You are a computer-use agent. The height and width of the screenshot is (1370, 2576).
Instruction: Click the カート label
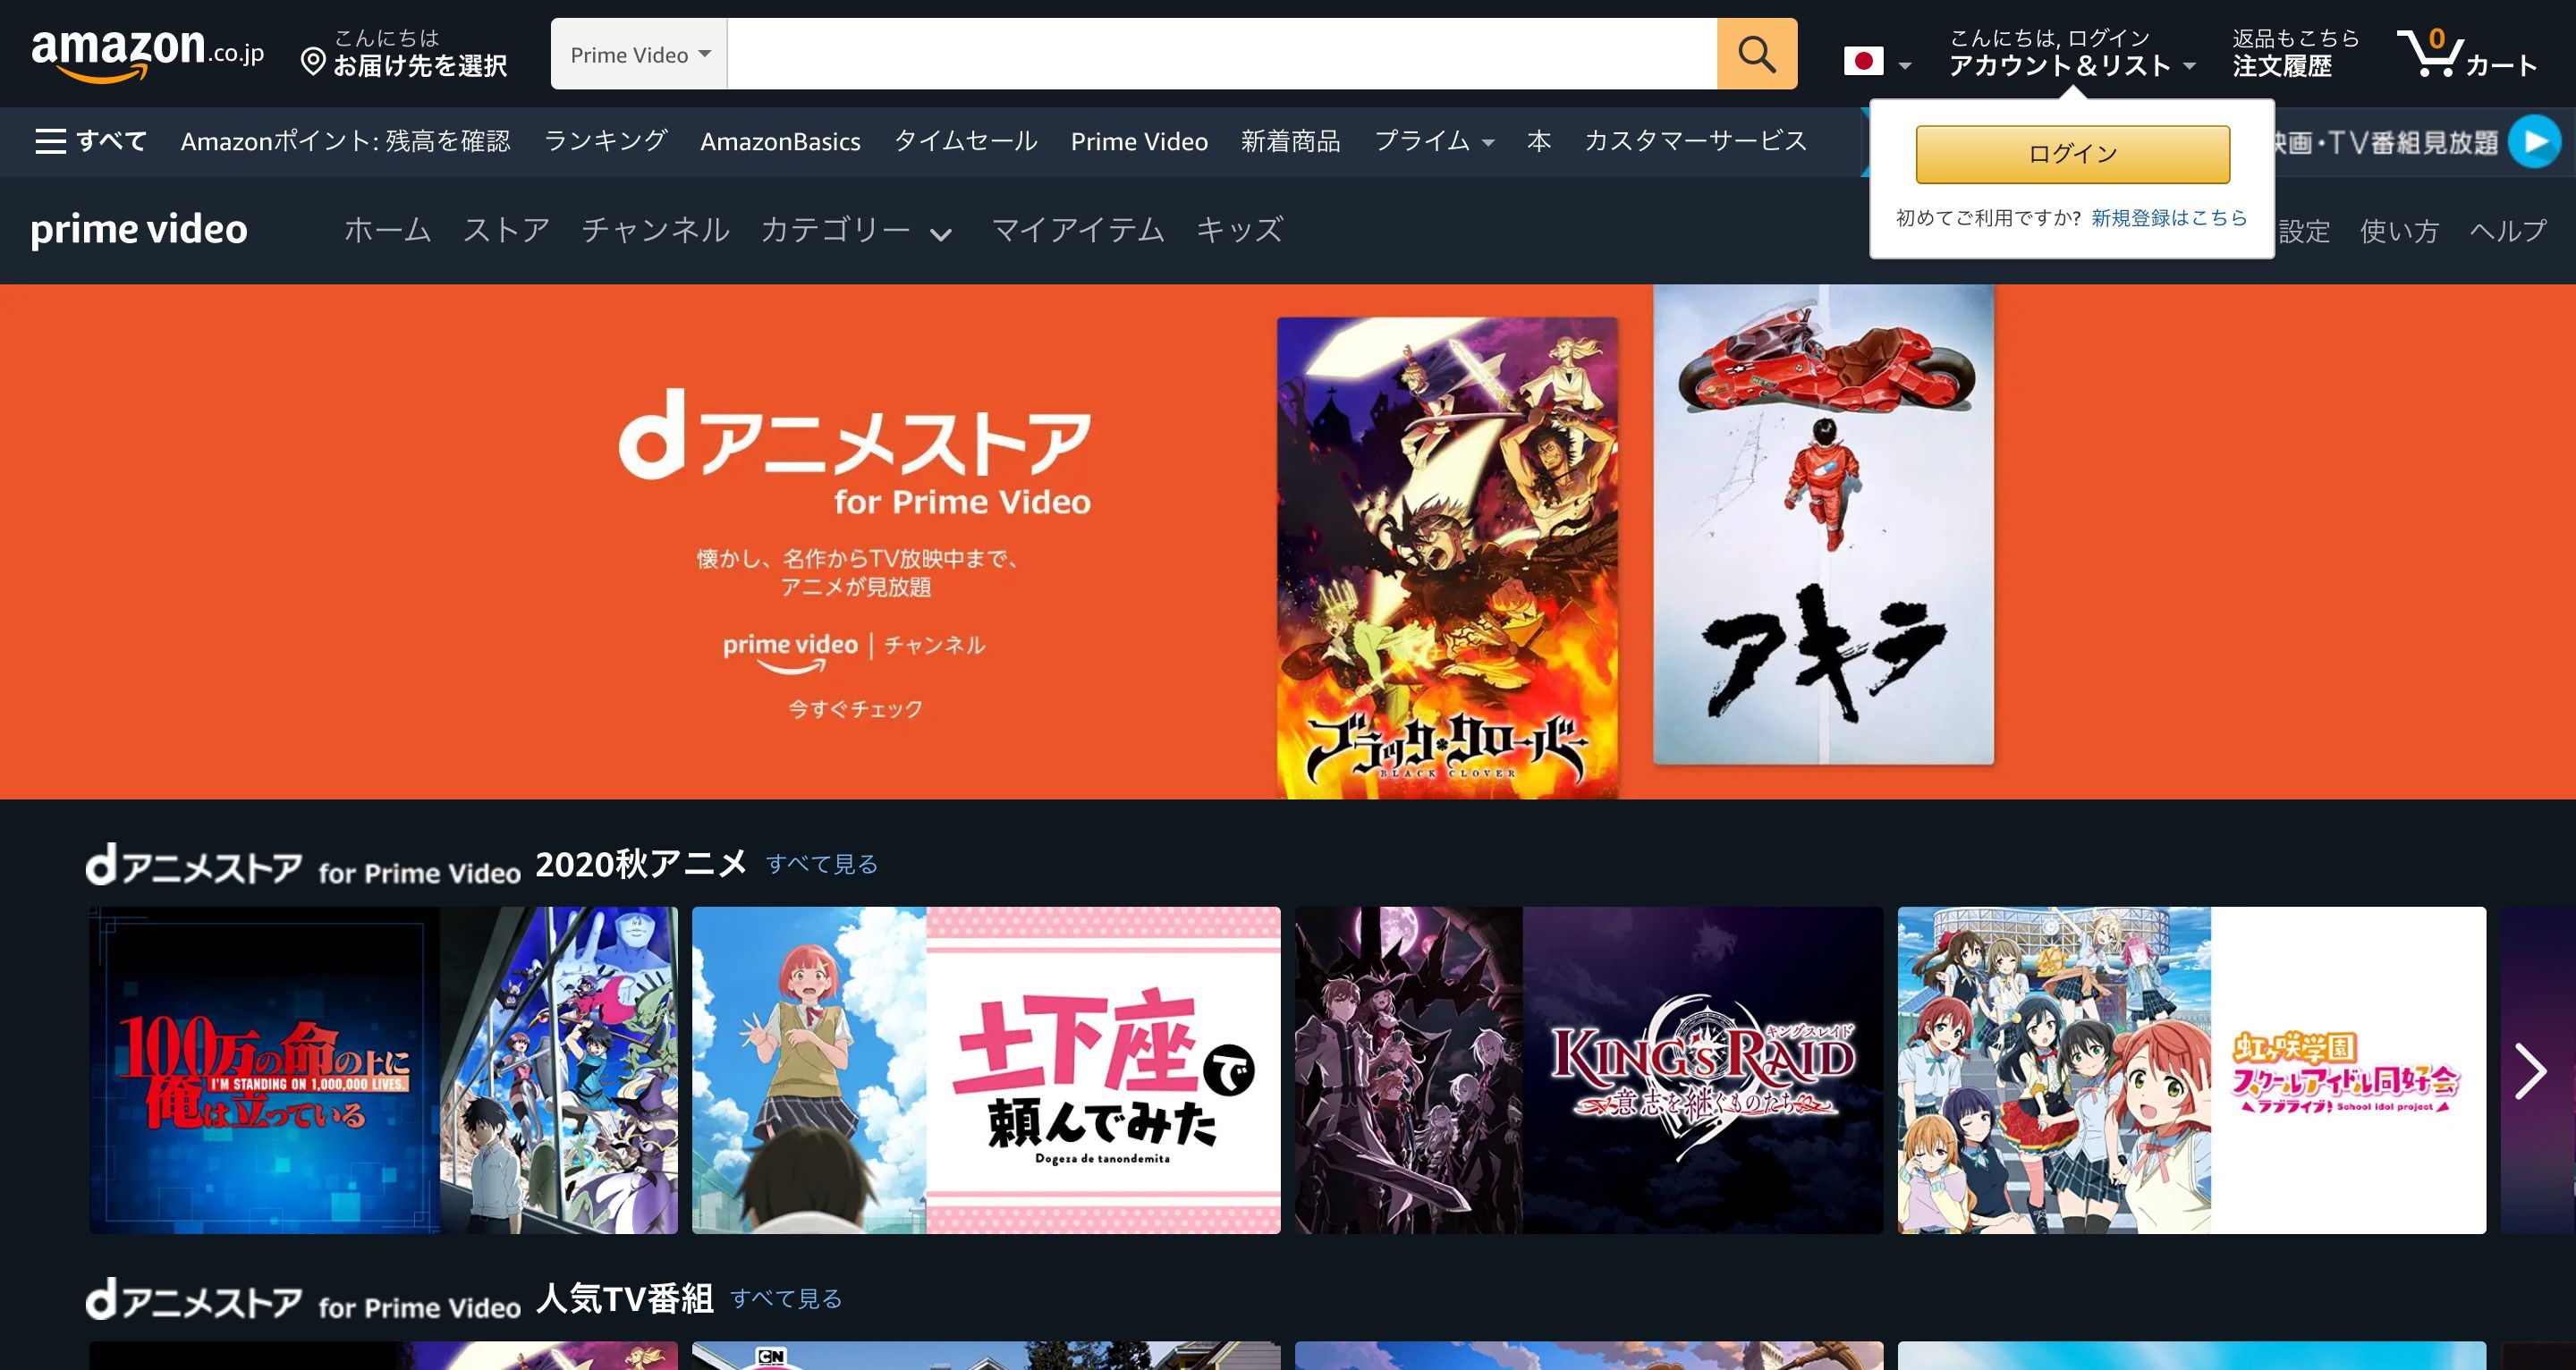(x=2501, y=66)
